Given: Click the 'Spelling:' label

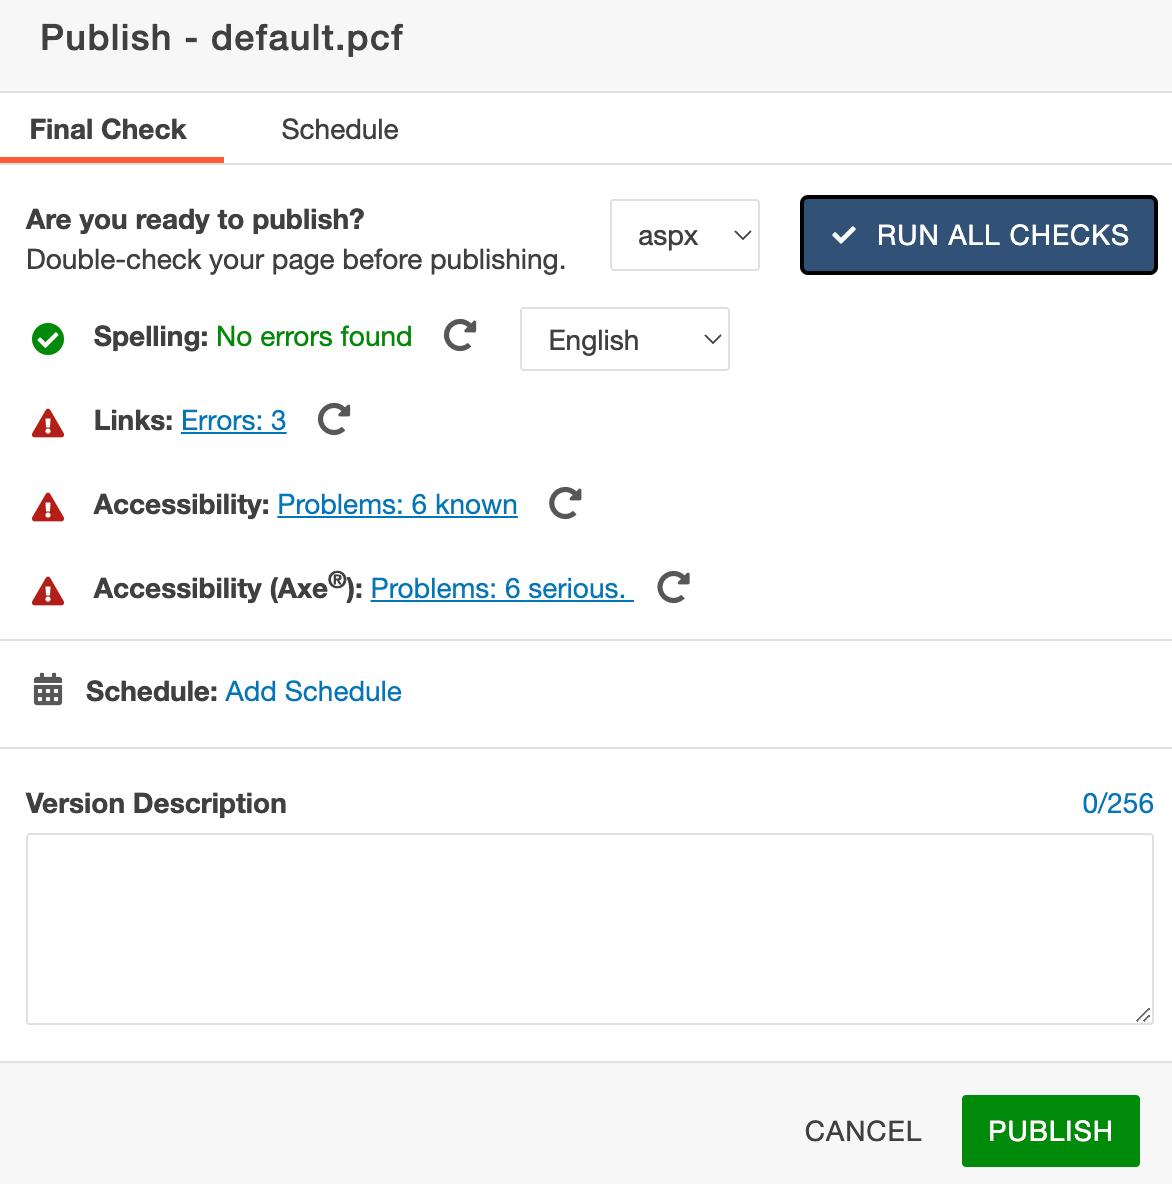Looking at the screenshot, I should tap(150, 336).
